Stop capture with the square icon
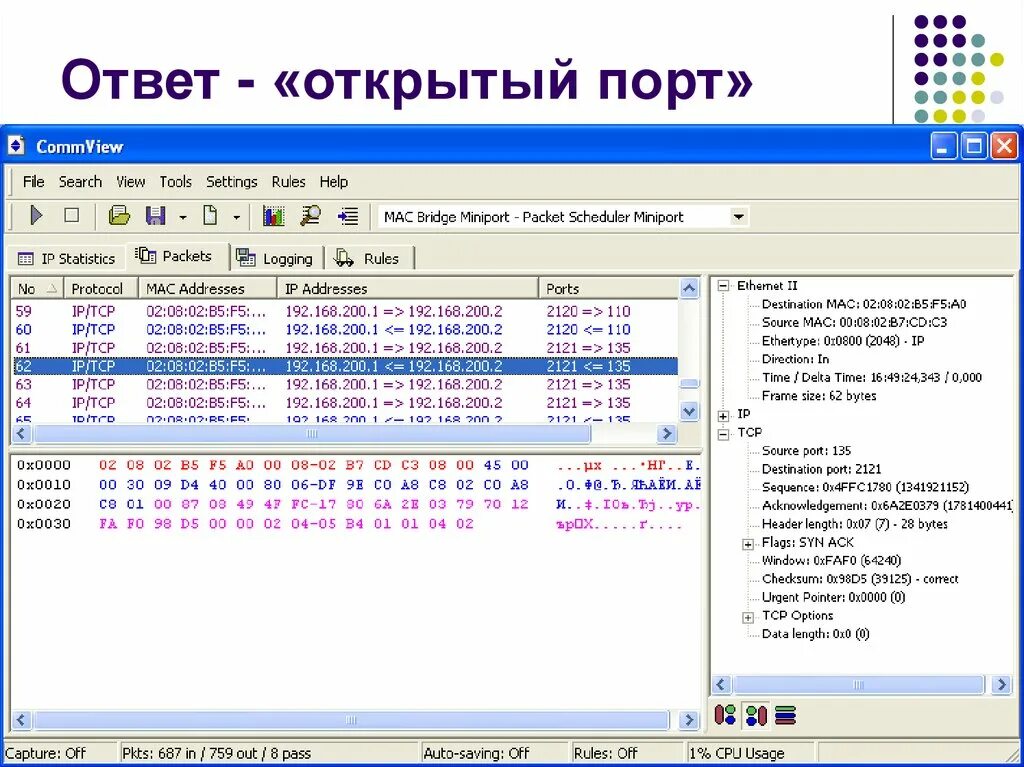 (x=71, y=216)
